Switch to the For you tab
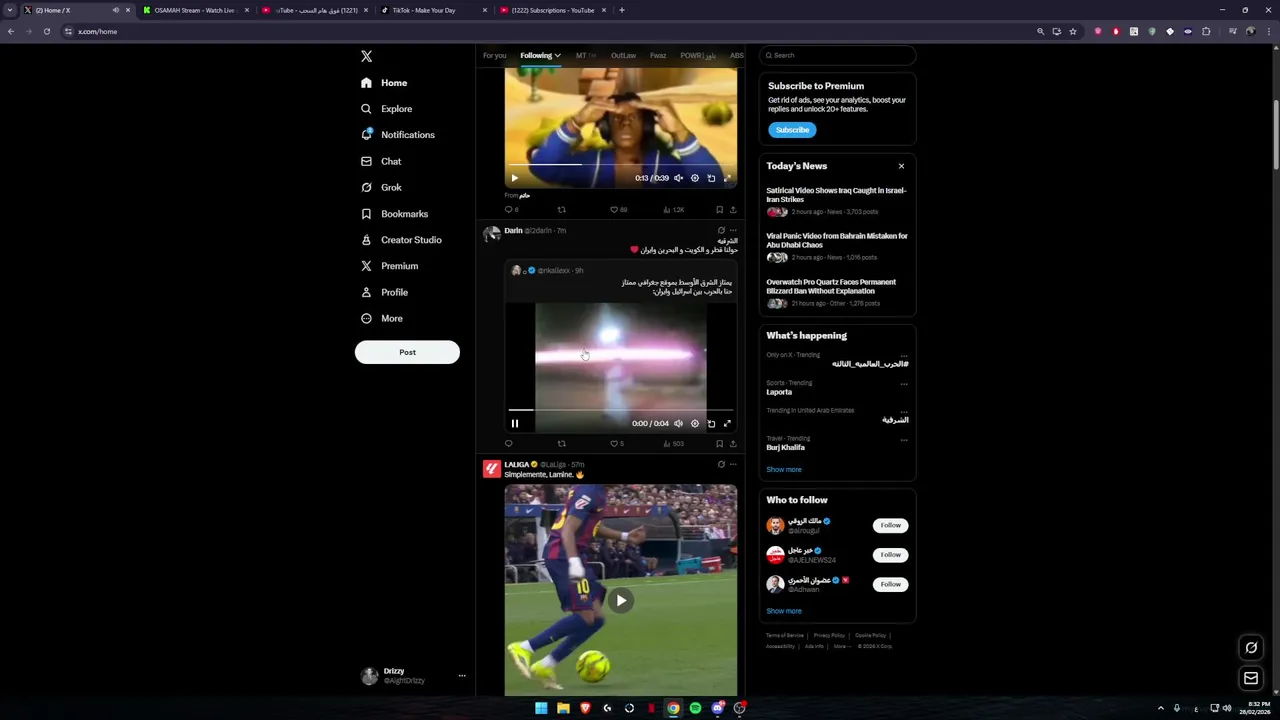Image resolution: width=1280 pixels, height=720 pixels. pyautogui.click(x=494, y=56)
